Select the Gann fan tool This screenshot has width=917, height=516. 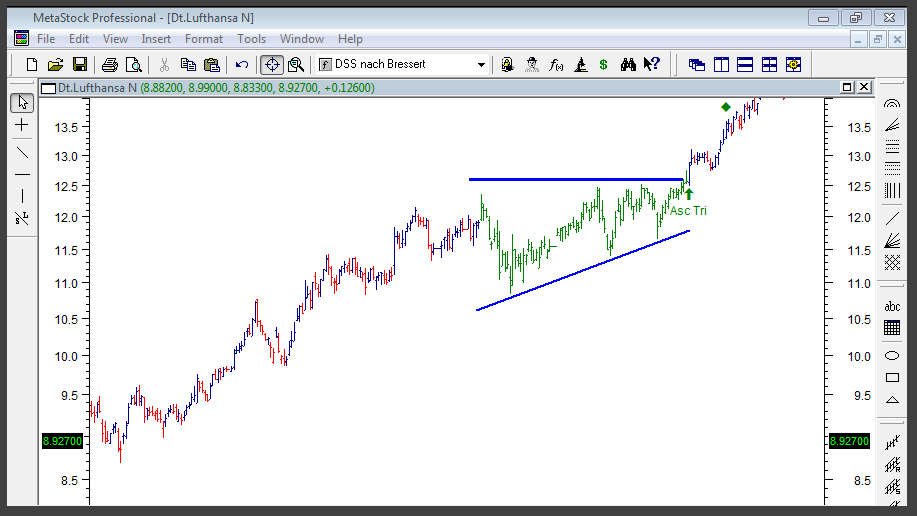point(892,240)
